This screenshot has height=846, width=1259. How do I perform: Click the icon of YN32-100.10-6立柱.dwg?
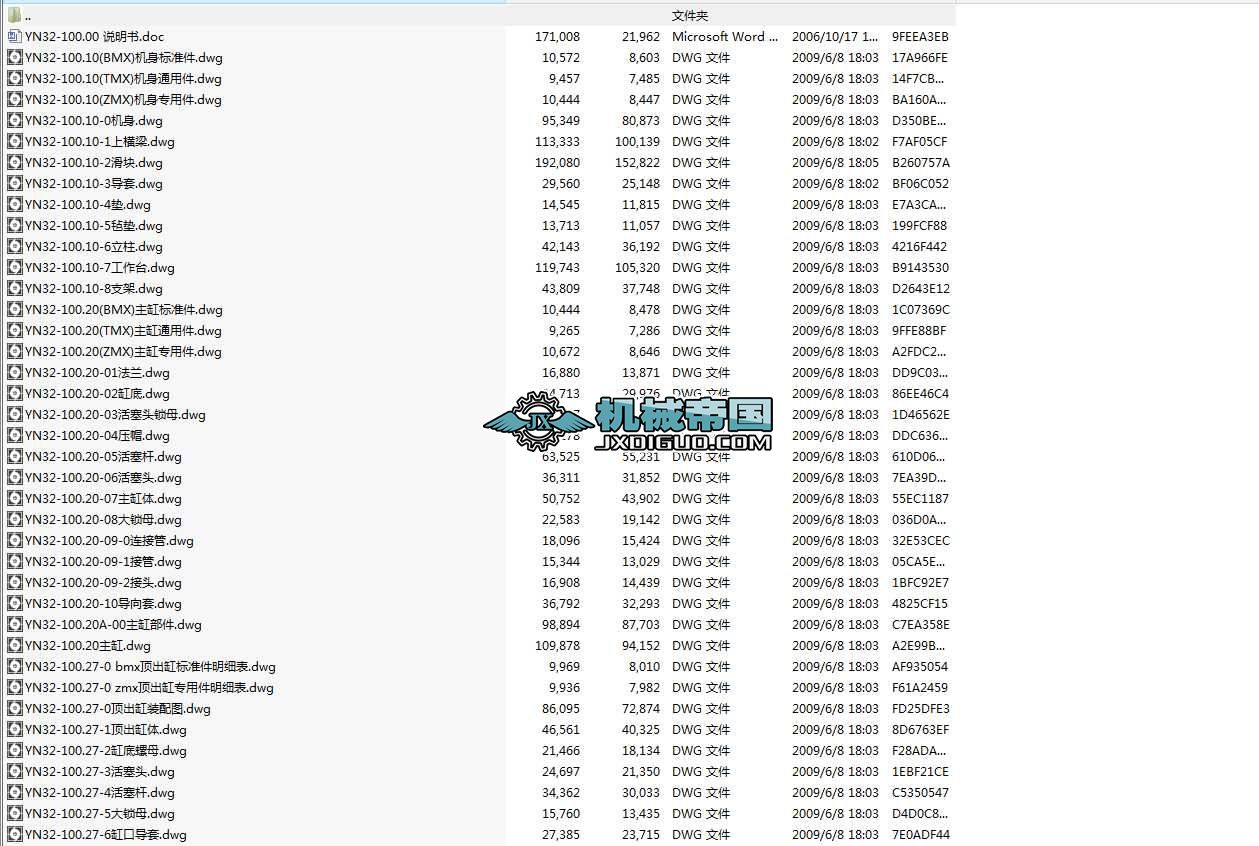(x=14, y=246)
